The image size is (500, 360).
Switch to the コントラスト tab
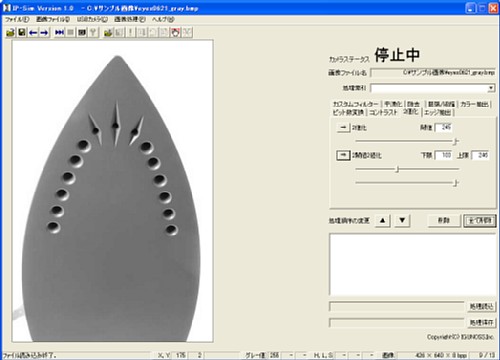tap(383, 113)
